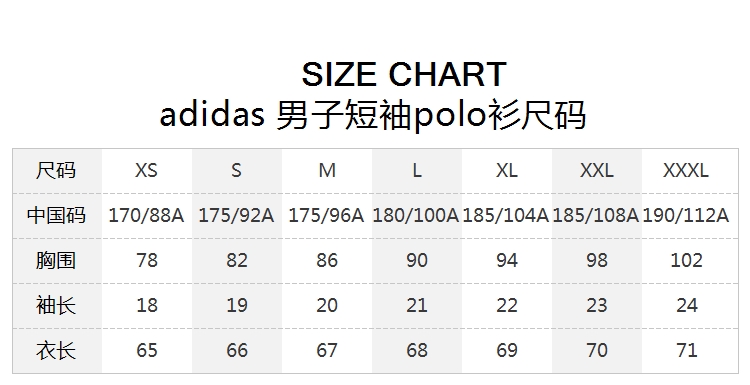This screenshot has width=750, height=385.
Task: Select the XXXL size column header
Action: (x=686, y=171)
